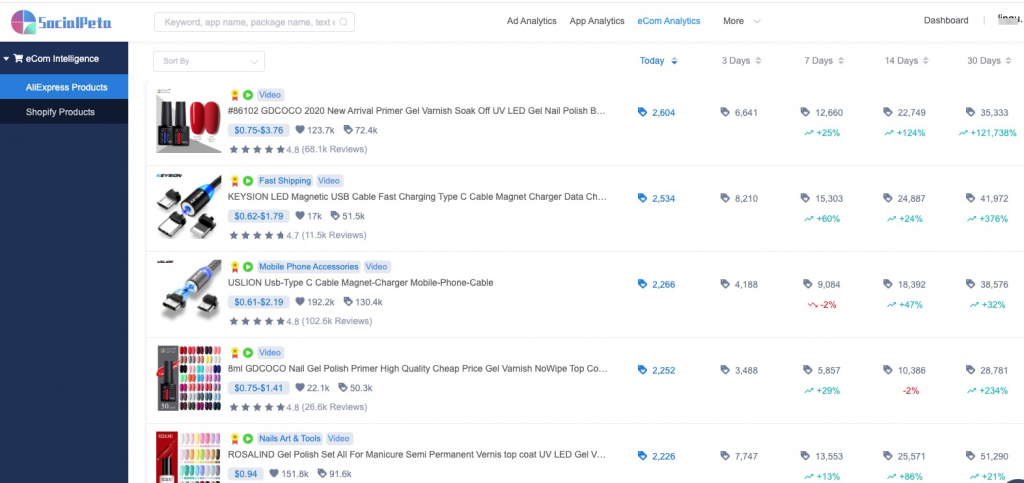The height and width of the screenshot is (483, 1024).
Task: Click the tag icon beside 130.4k
Action: coord(348,302)
